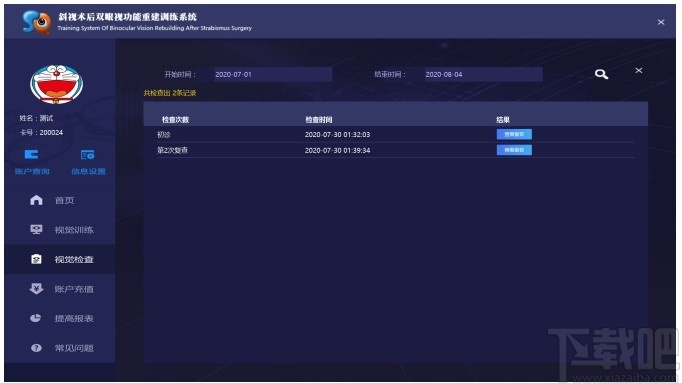The image size is (682, 383).
Task: Click the 检查时间 column header
Action: point(319,120)
